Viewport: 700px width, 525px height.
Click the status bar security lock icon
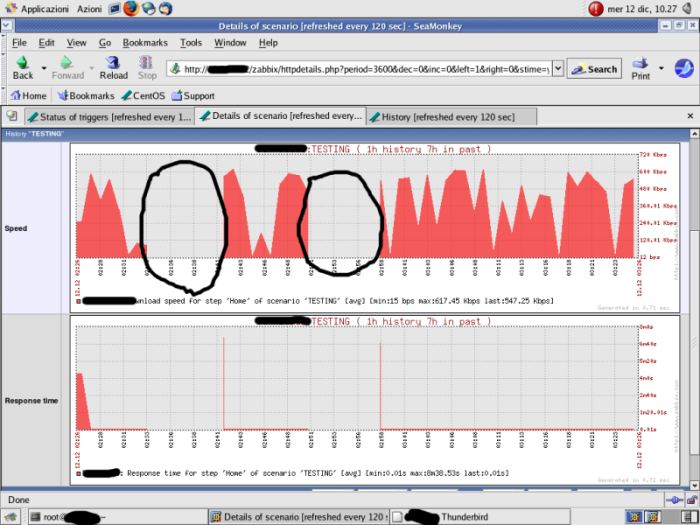690,500
